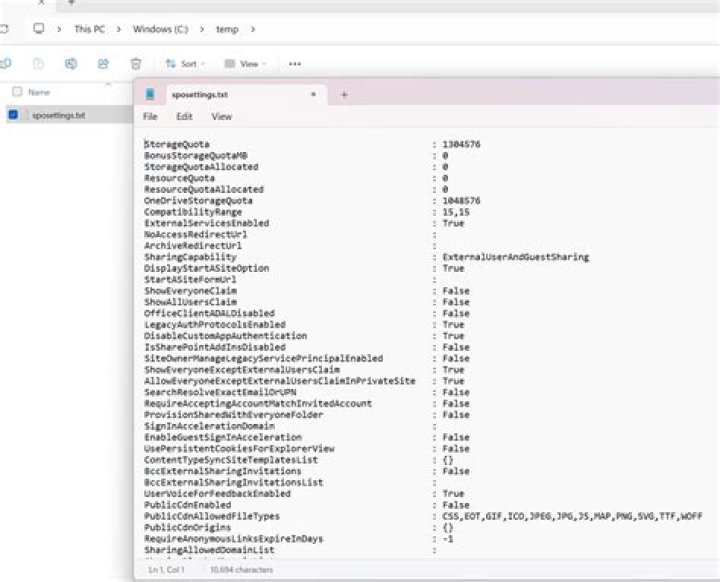720x582 pixels.
Task: Open the Sort dropdown in Explorer
Action: click(185, 64)
